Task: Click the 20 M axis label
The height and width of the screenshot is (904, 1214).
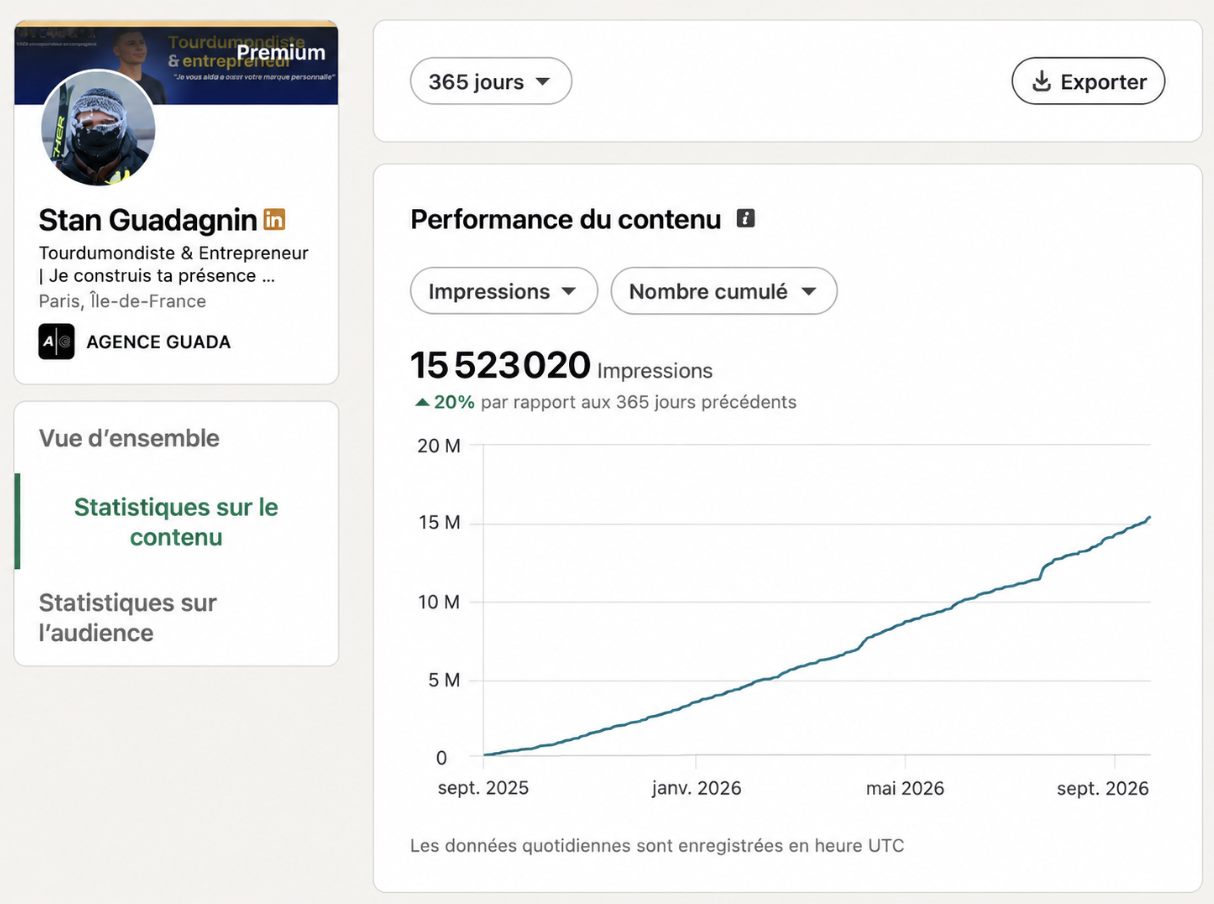Action: tap(439, 446)
